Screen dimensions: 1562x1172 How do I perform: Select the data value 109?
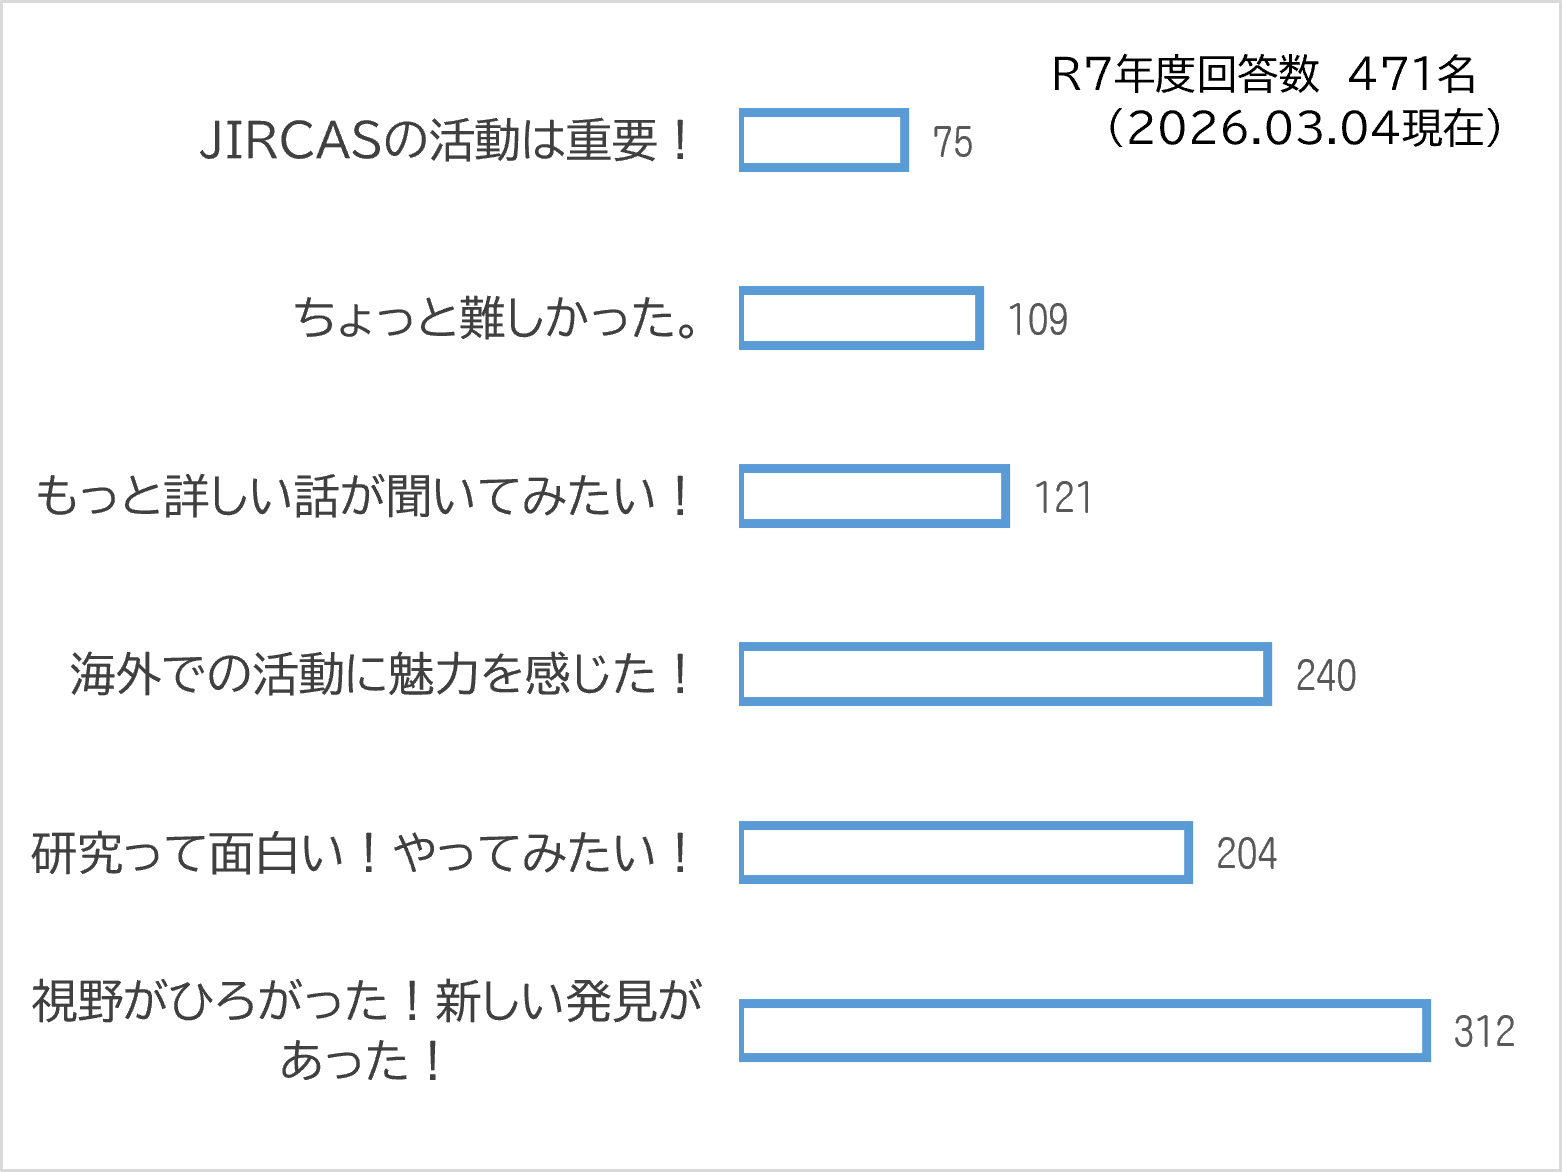pos(1037,320)
